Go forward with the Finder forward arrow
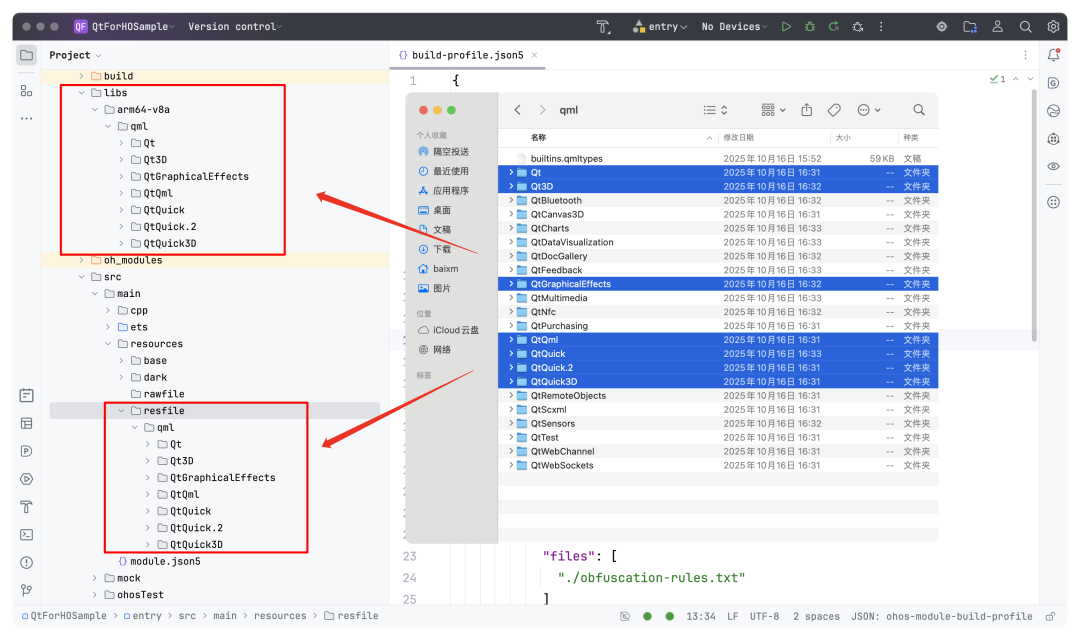 (543, 110)
